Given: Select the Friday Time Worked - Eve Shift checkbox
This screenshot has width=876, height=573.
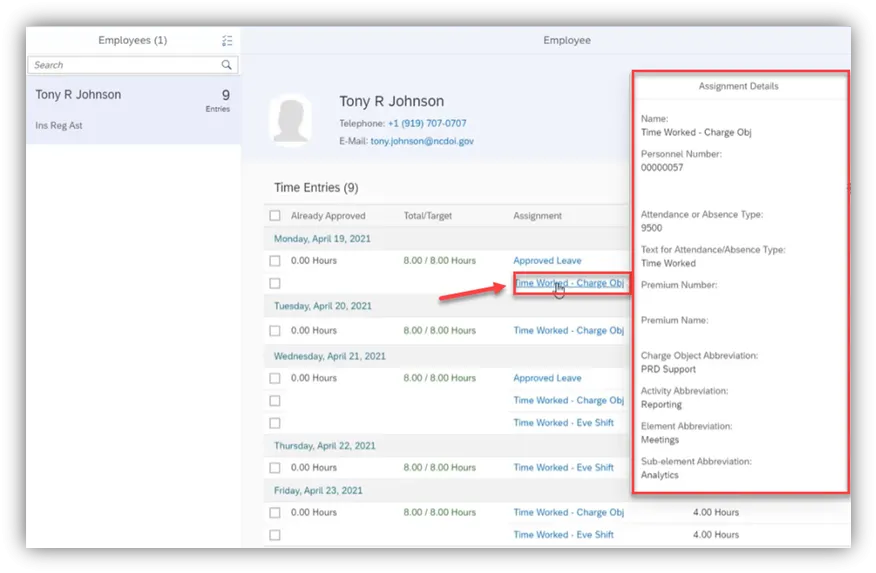Looking at the screenshot, I should [x=275, y=535].
